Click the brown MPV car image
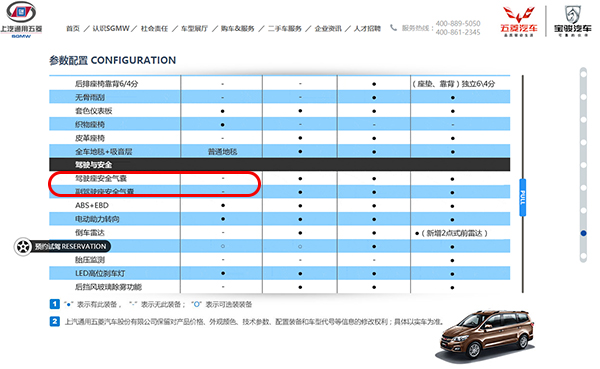Image resolution: width=600 pixels, height=369 pixels. coord(486,334)
